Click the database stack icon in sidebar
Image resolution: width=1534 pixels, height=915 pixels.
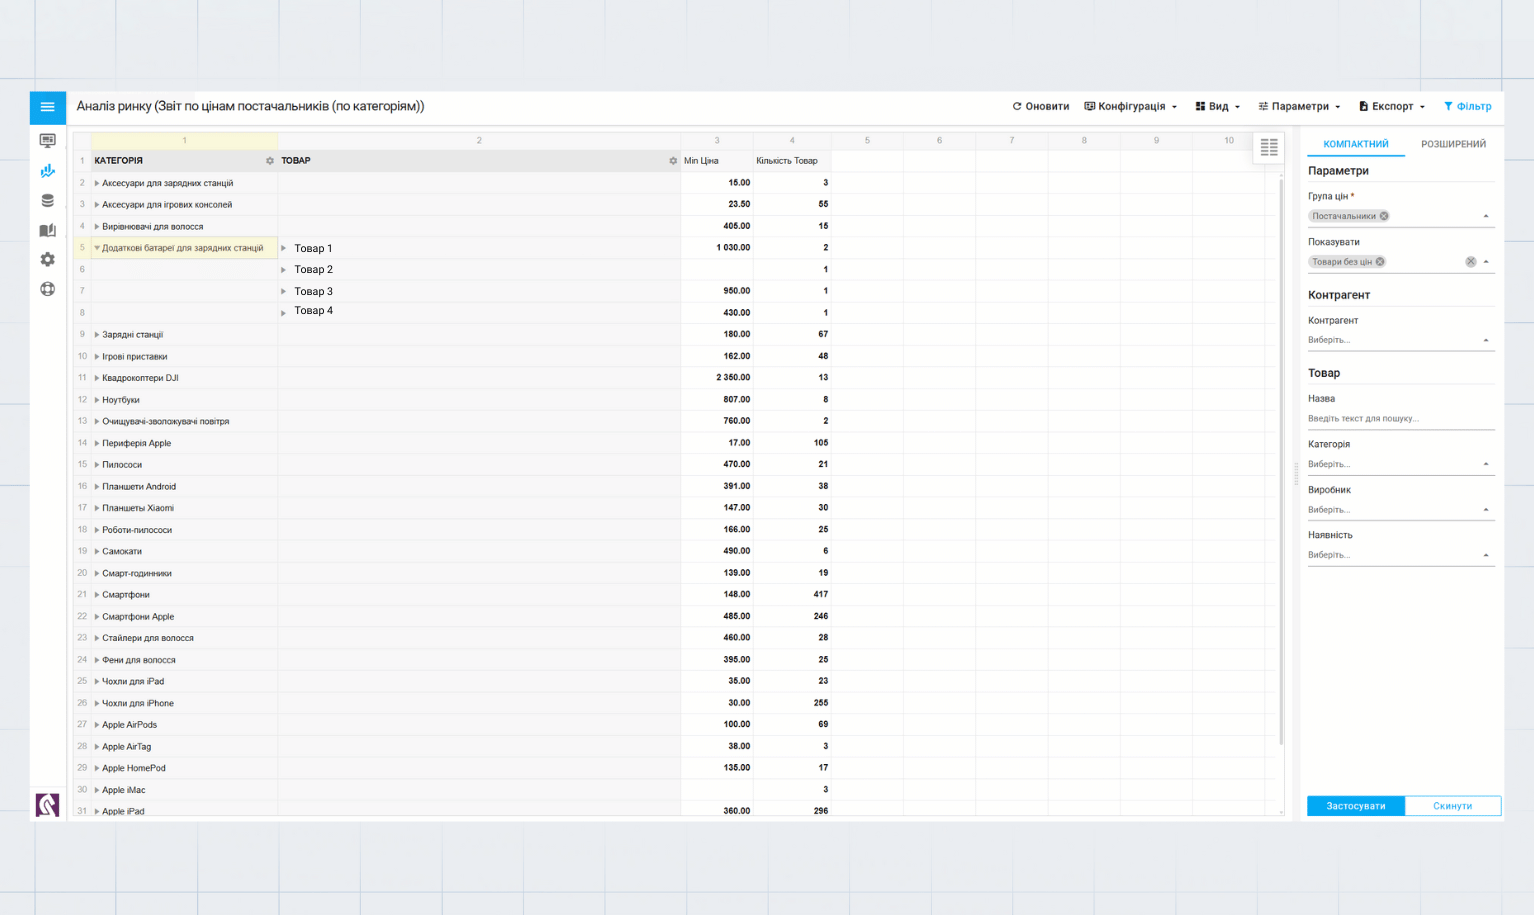point(47,201)
